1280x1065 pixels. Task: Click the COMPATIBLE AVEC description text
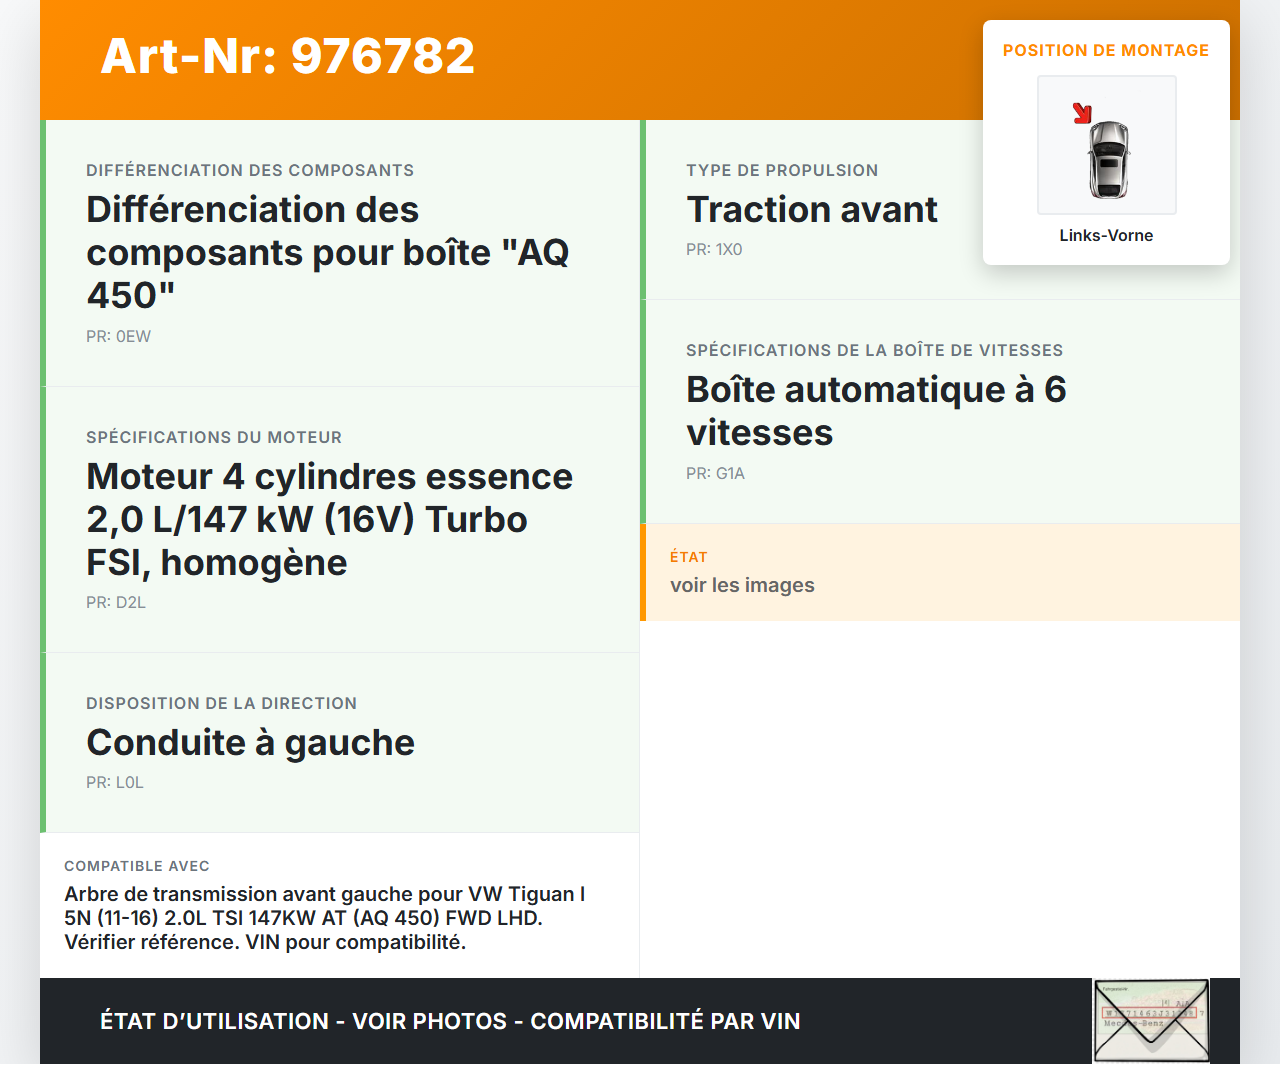pyautogui.click(x=324, y=917)
